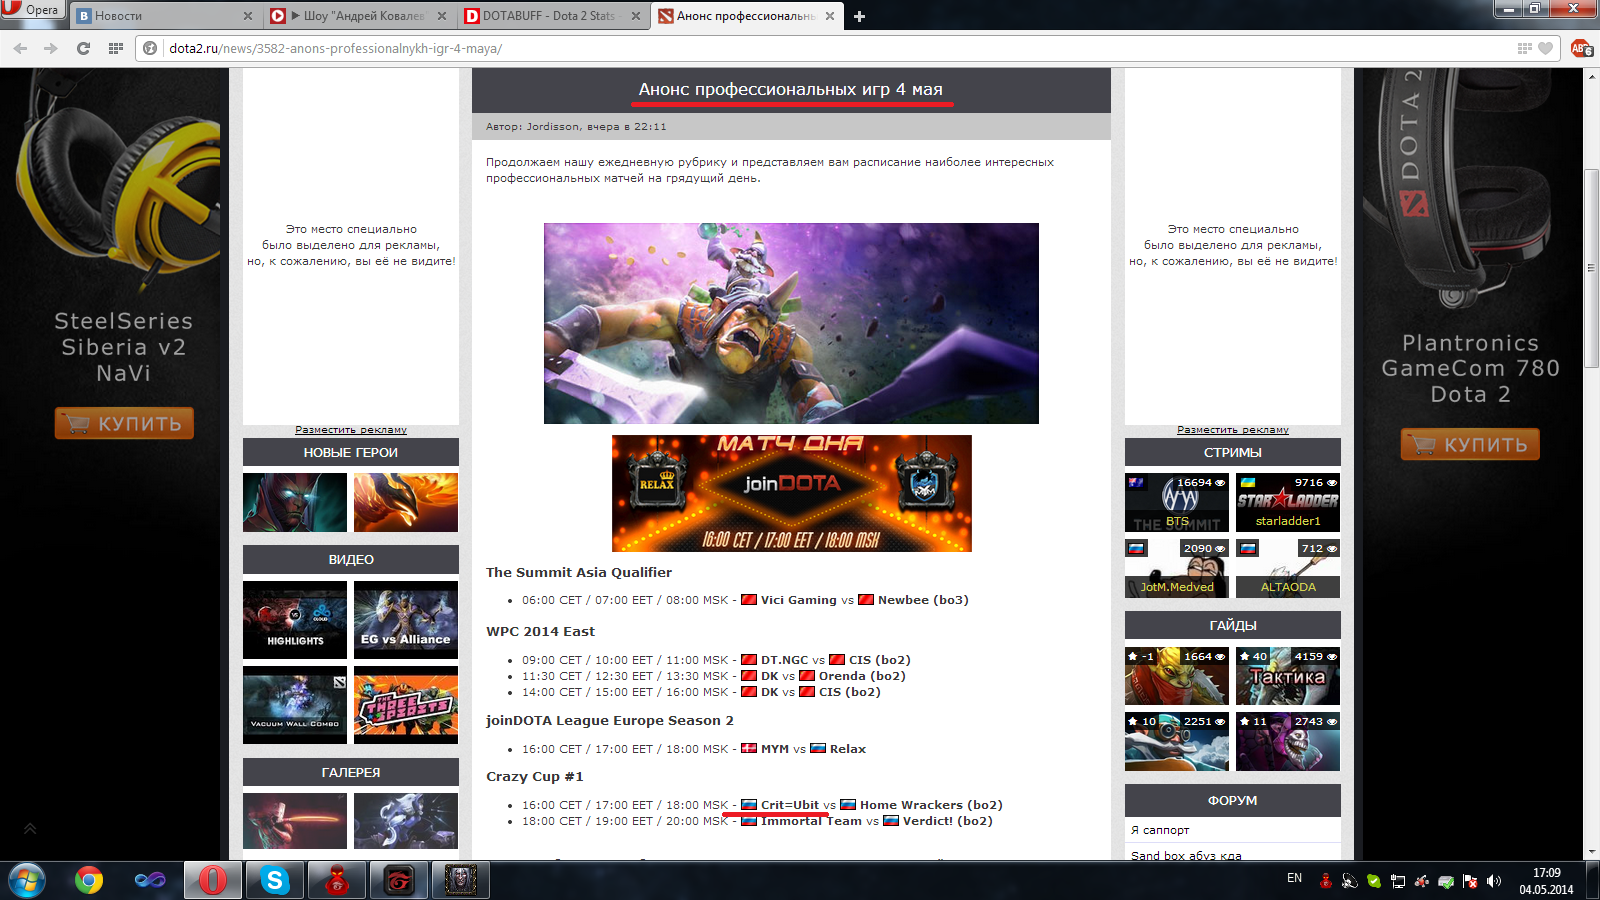Watch the ALTAODA stream
The width and height of the screenshot is (1600, 900).
[1288, 569]
